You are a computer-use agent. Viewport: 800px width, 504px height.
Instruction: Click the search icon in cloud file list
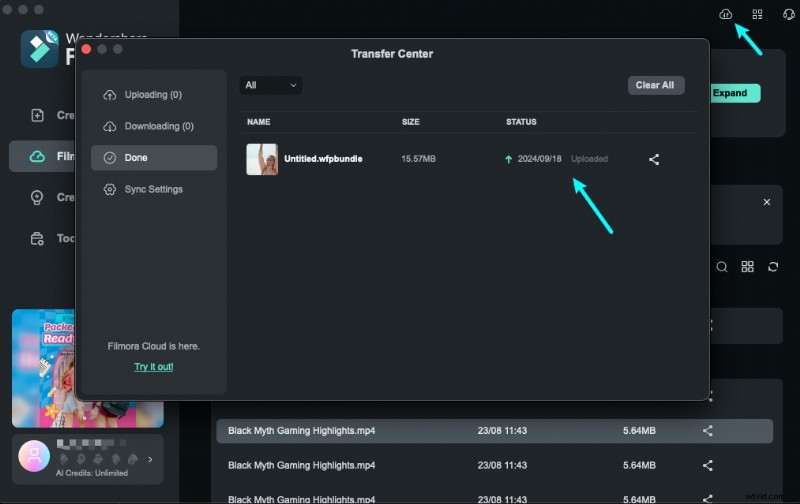[x=722, y=267]
